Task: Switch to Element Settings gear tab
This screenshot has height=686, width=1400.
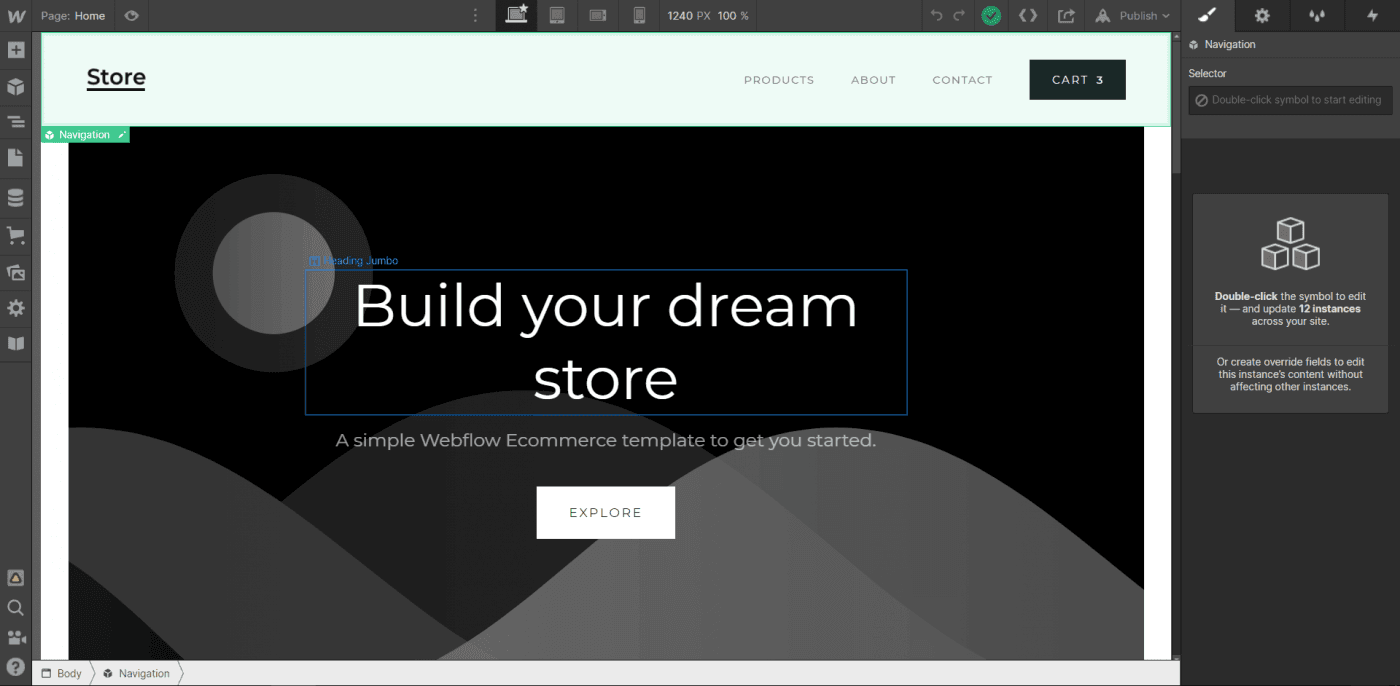Action: (1262, 16)
